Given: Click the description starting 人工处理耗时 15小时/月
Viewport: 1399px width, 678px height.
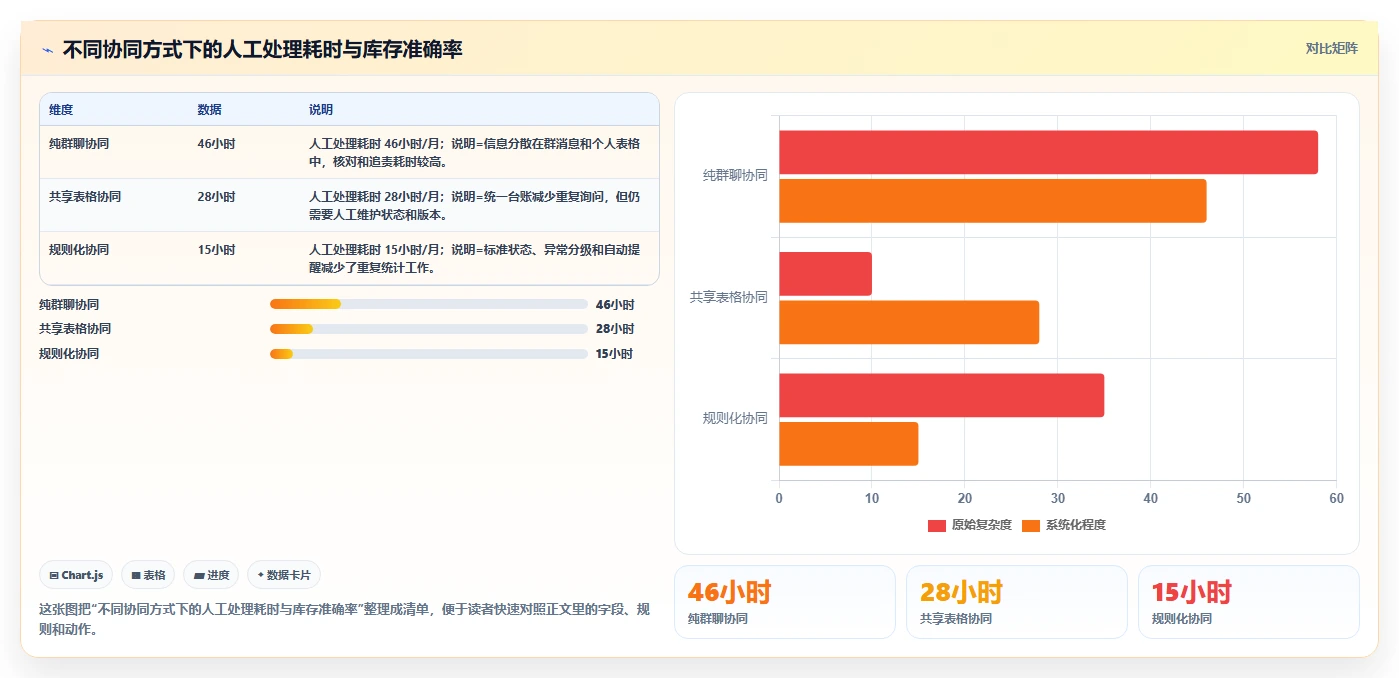Looking at the screenshot, I should coord(475,258).
